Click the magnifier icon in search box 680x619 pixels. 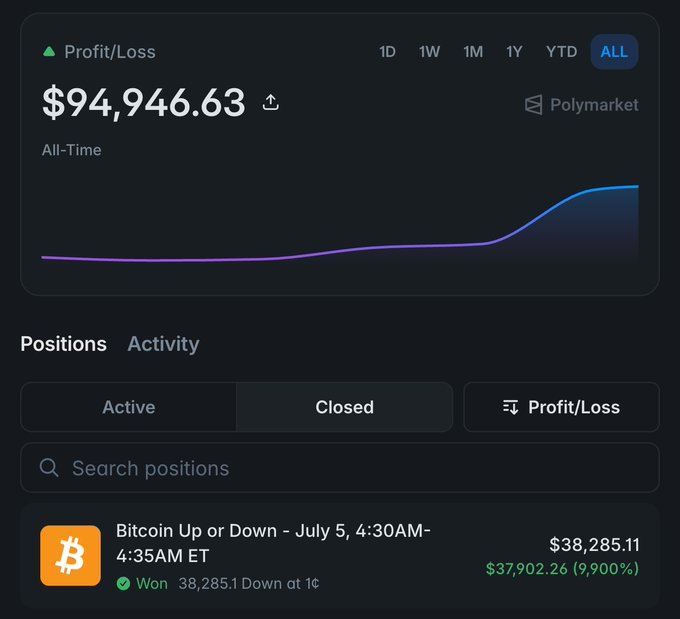point(49,468)
